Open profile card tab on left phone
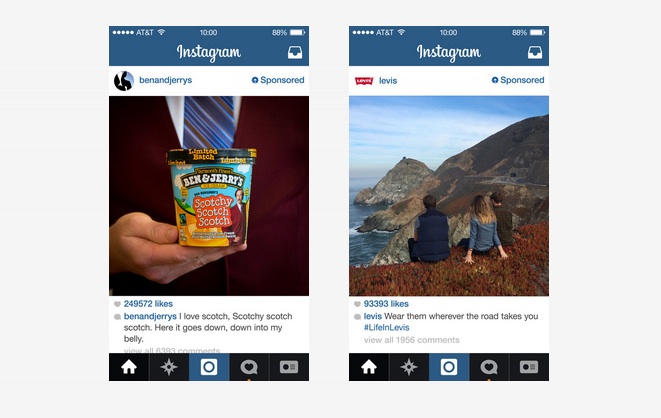Screen dimensions: 661x418 [289, 367]
